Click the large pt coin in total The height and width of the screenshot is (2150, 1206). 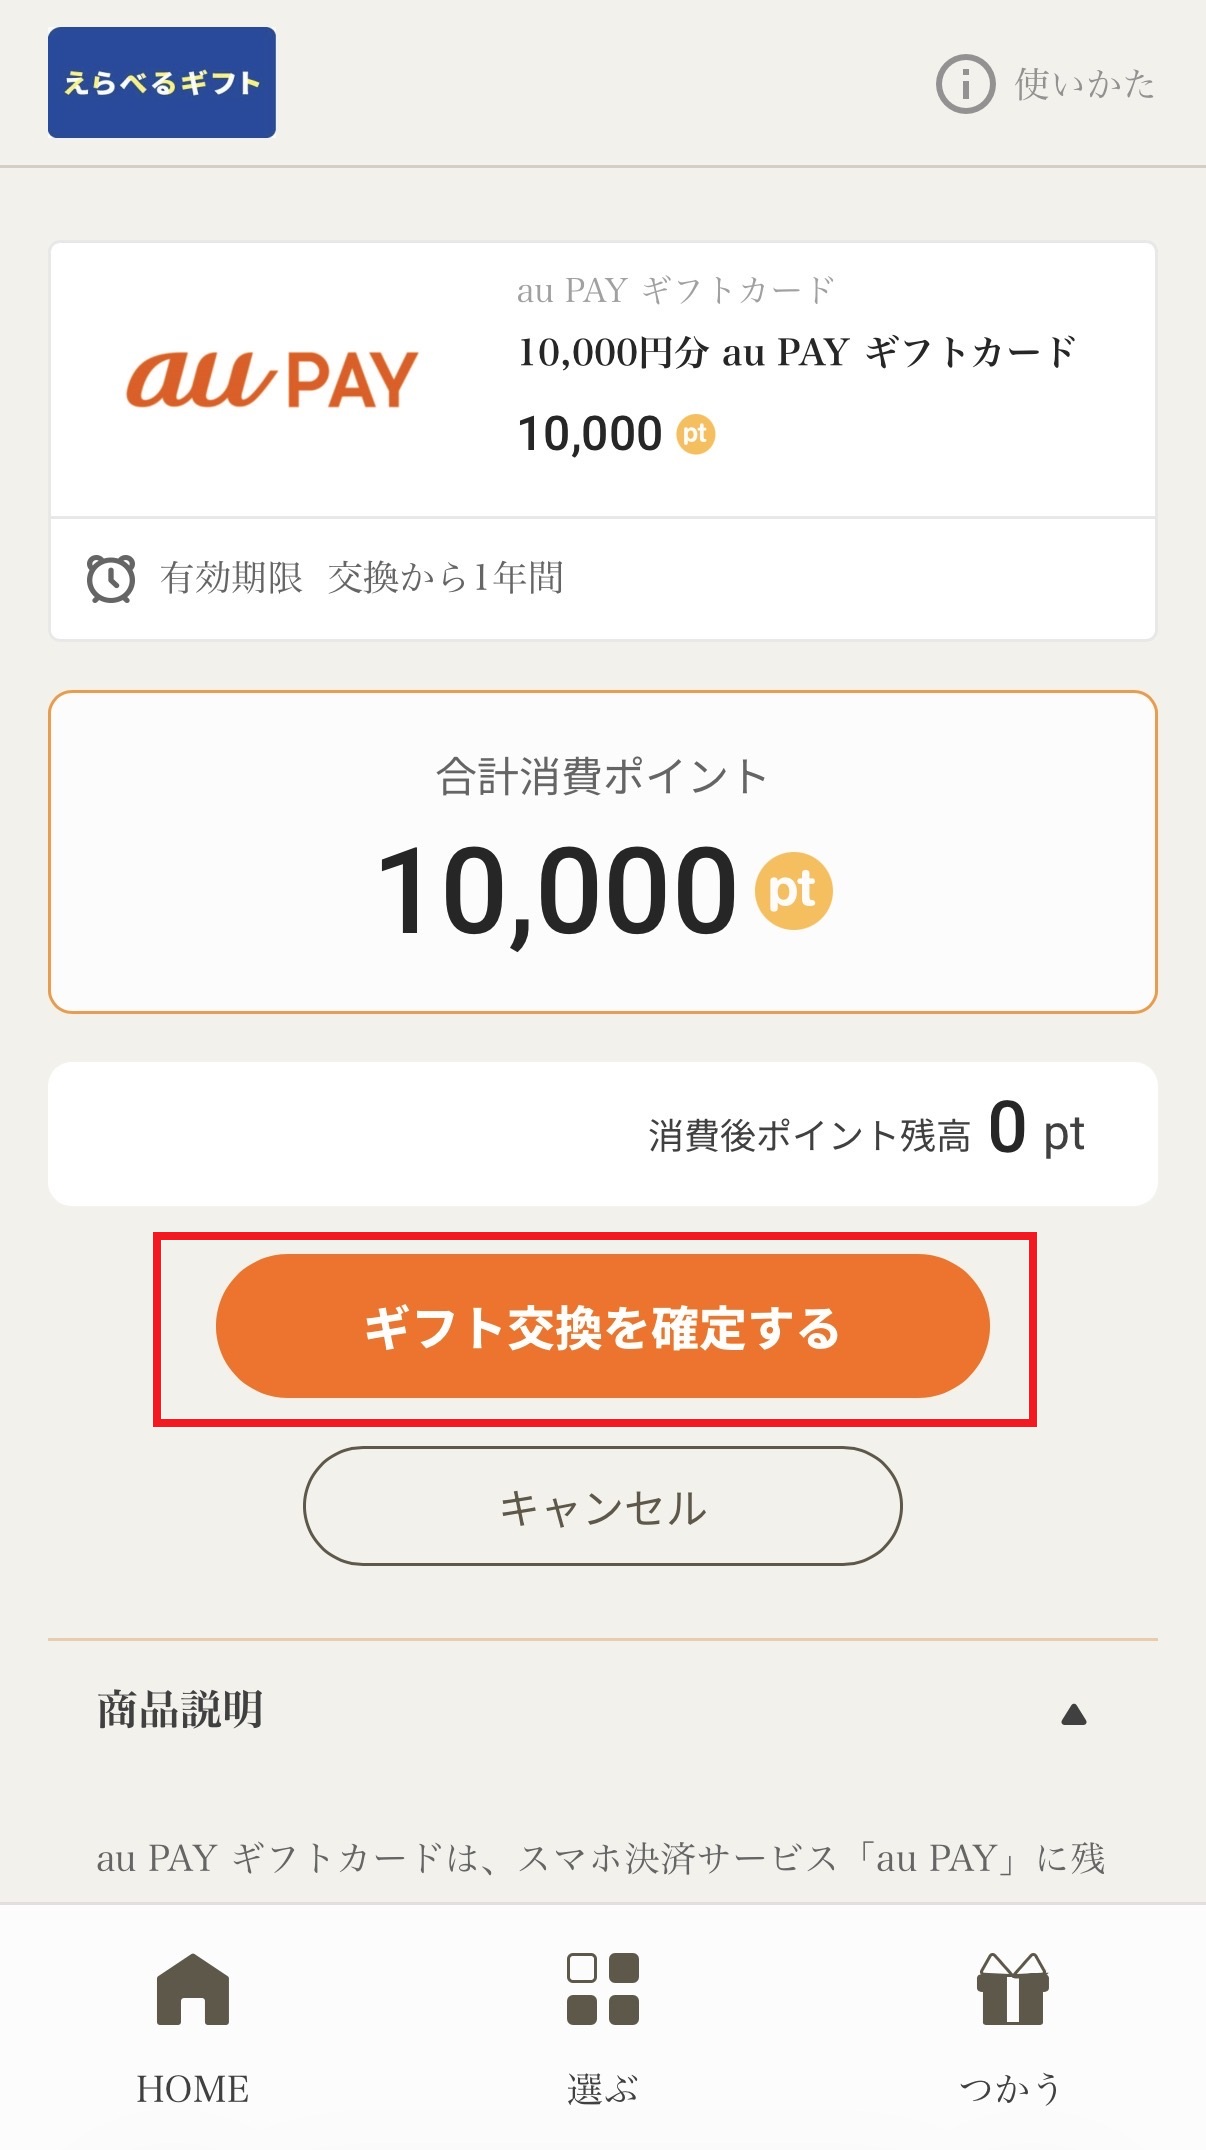[793, 890]
